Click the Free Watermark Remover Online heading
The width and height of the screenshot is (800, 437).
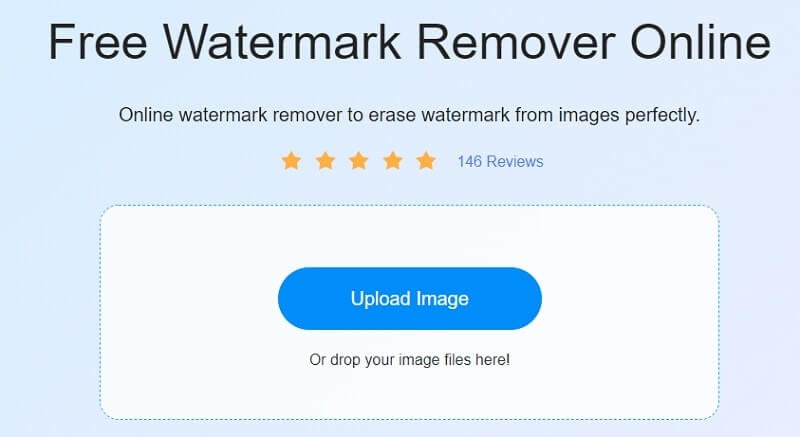coord(409,42)
